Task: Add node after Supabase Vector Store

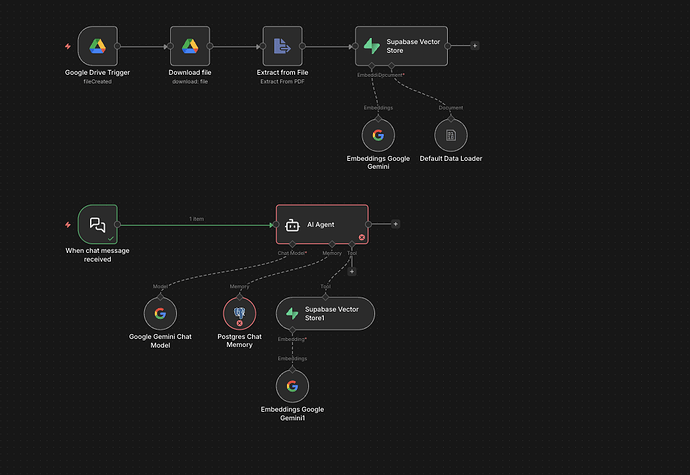Action: [475, 45]
